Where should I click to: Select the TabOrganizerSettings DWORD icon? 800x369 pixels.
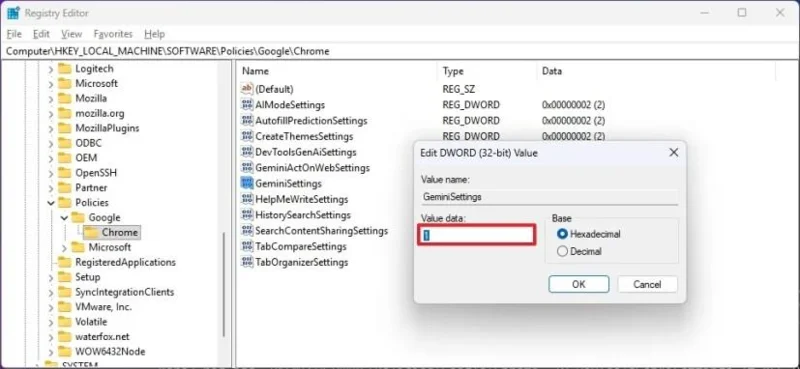[247, 262]
